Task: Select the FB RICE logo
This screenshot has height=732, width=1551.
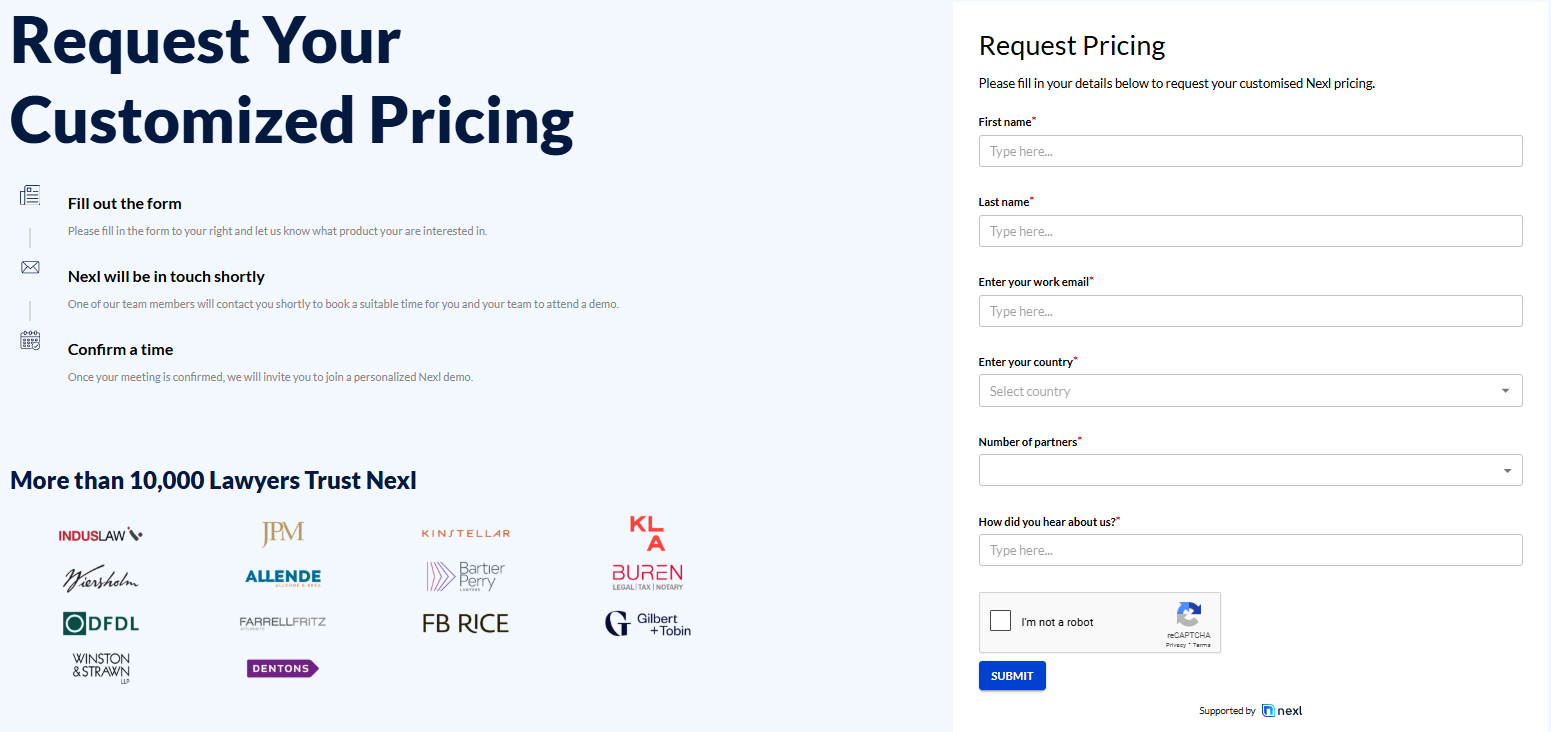Action: 465,622
